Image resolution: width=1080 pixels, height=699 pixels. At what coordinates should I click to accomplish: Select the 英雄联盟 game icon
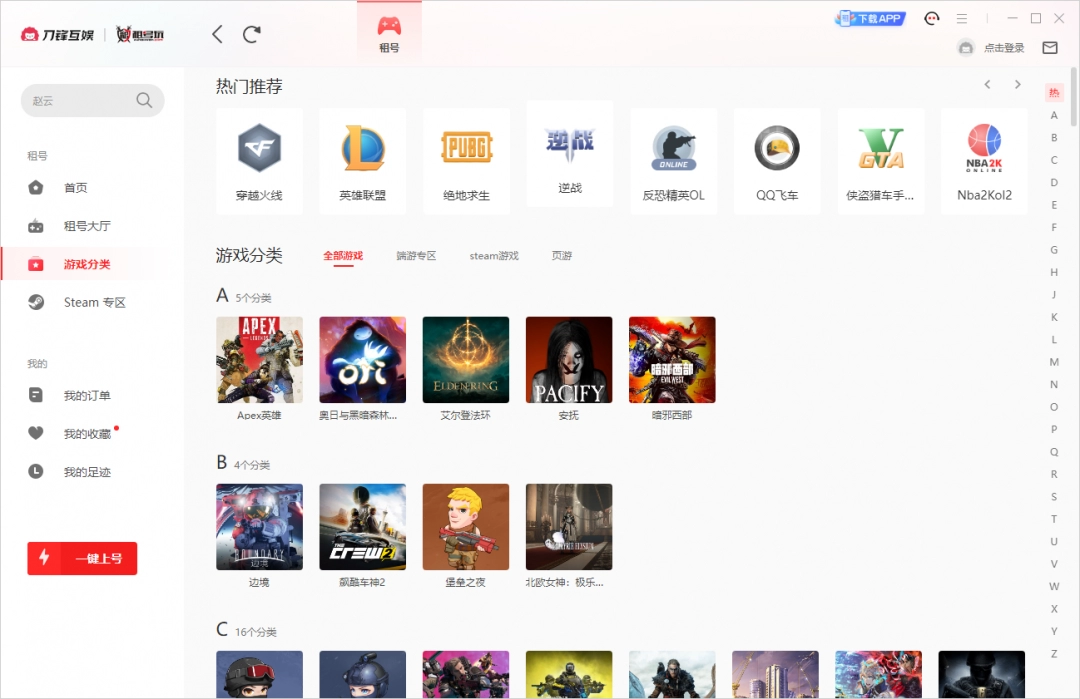(x=362, y=150)
